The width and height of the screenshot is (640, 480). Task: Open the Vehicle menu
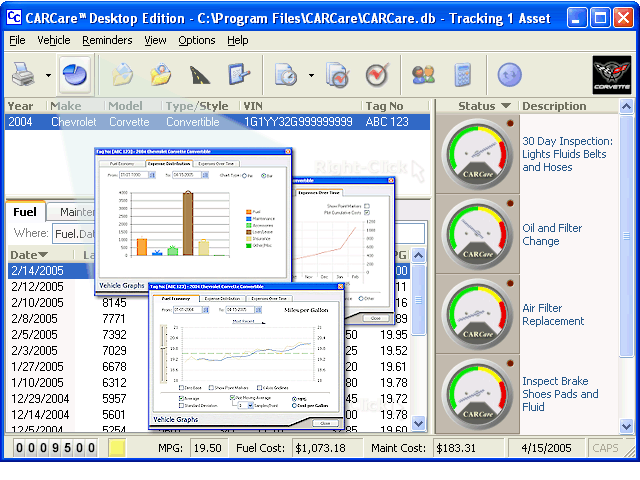53,40
